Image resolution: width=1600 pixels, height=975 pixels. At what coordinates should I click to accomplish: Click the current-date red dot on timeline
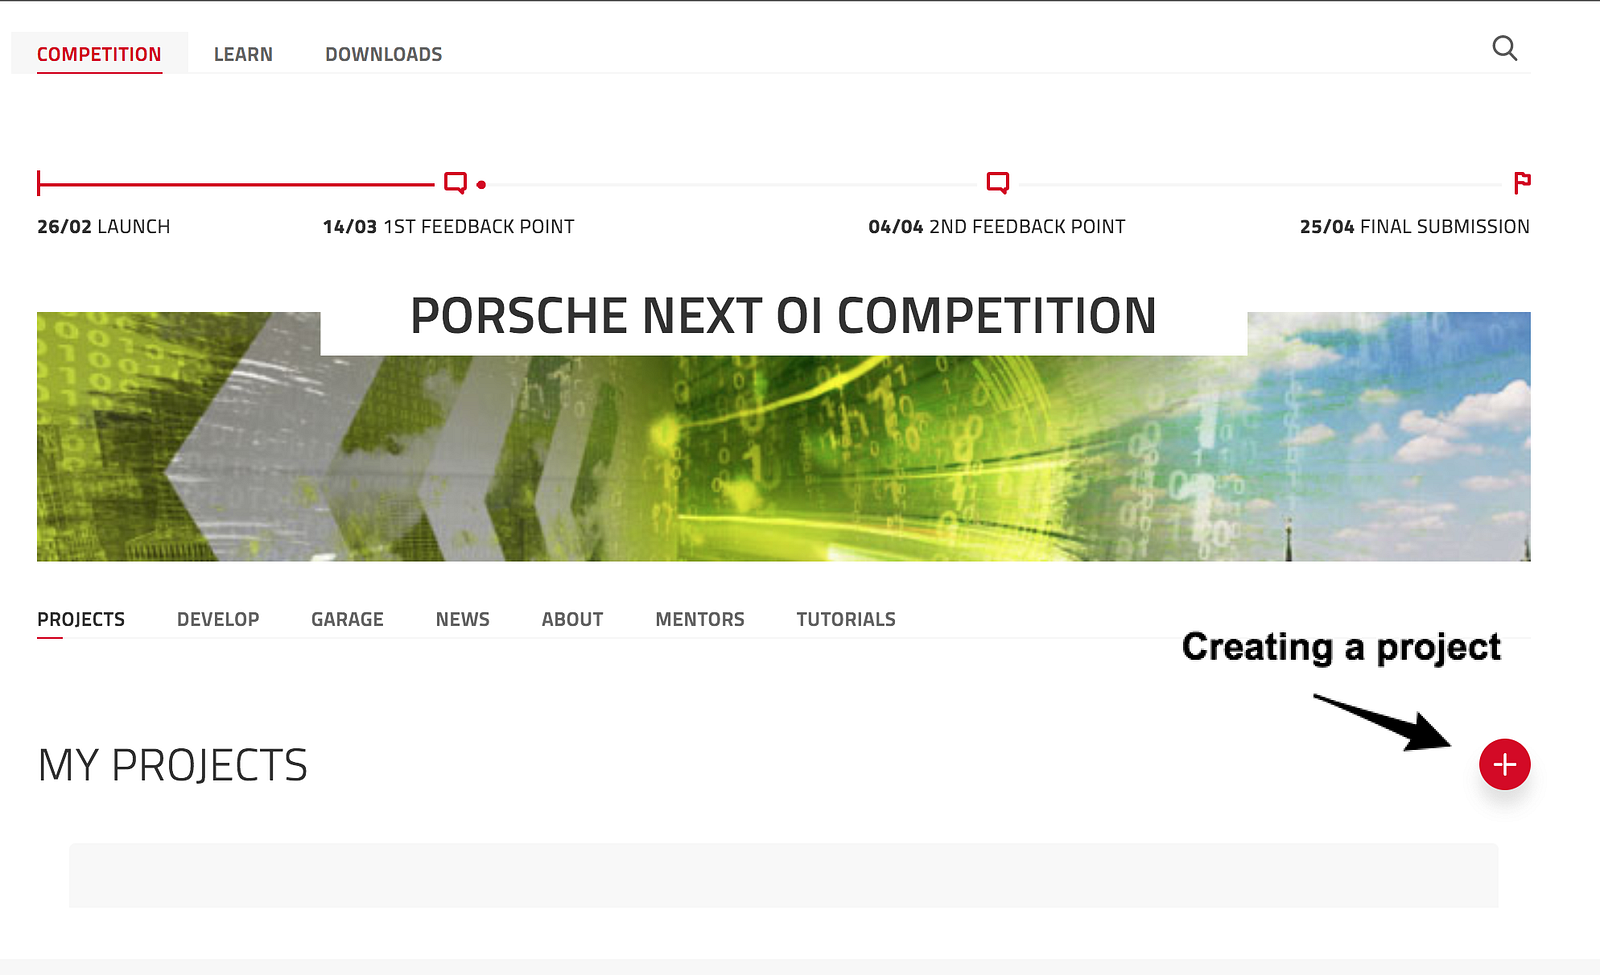pyautogui.click(x=481, y=184)
